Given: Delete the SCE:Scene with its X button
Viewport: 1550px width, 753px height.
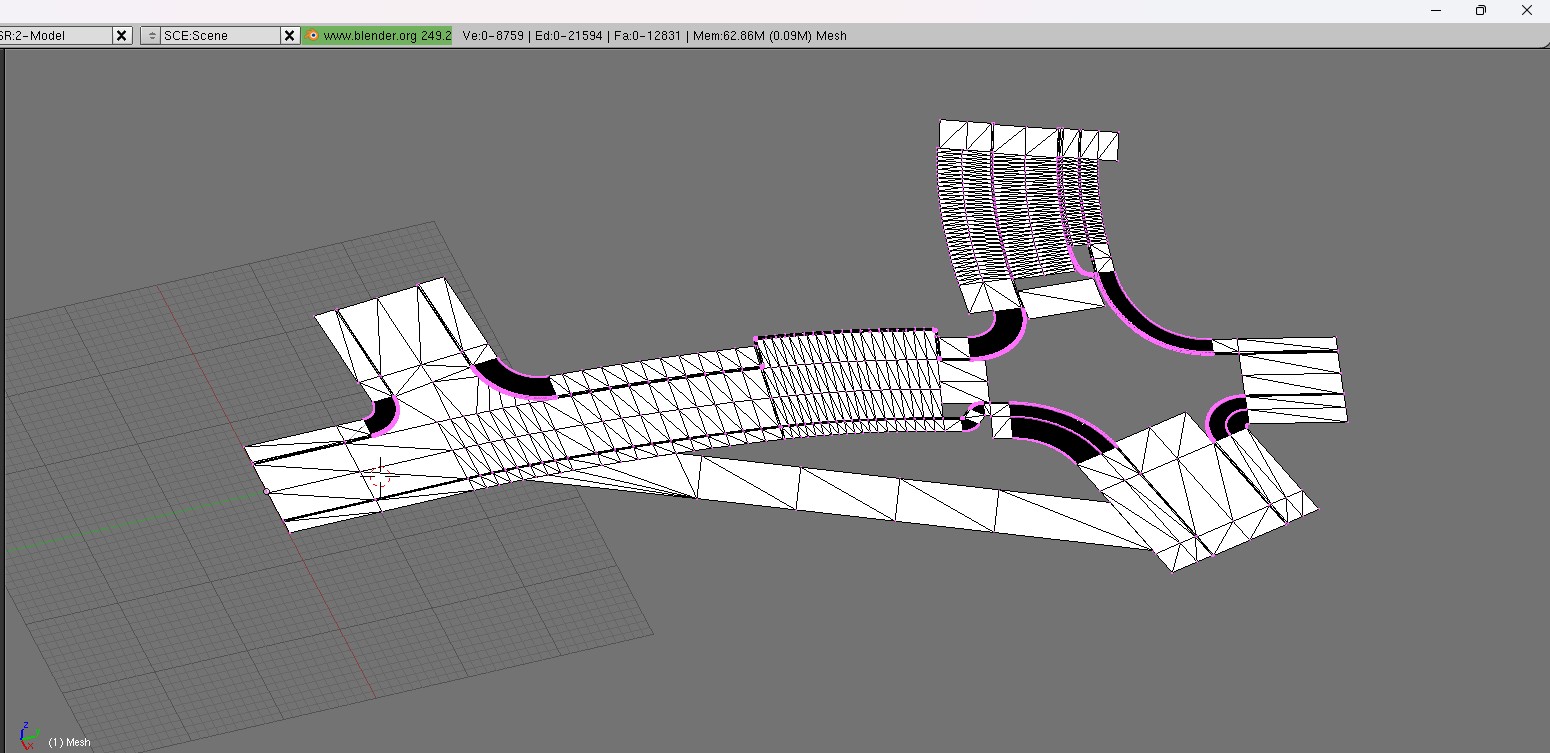Looking at the screenshot, I should [x=289, y=35].
